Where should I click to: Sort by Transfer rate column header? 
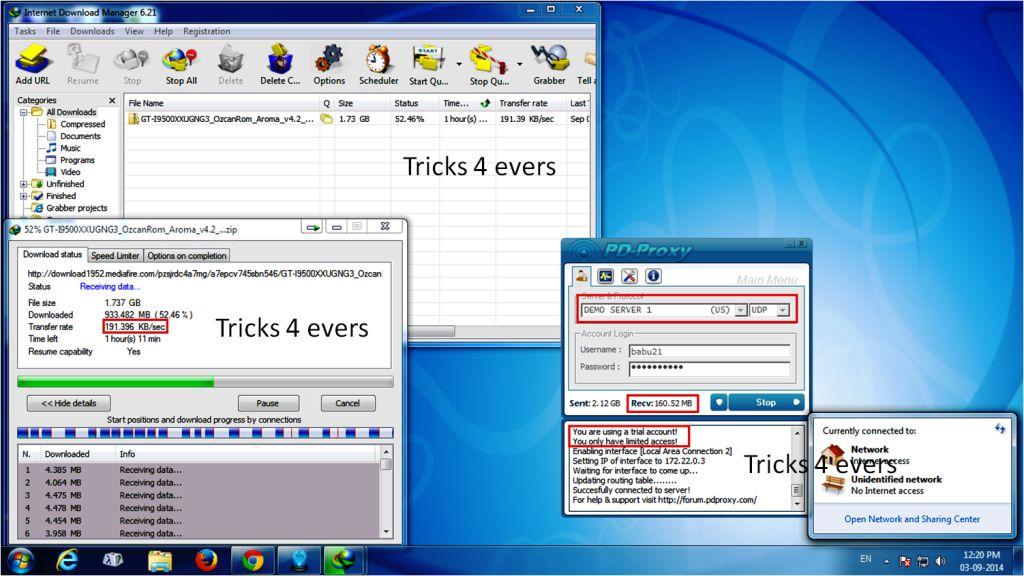[530, 103]
